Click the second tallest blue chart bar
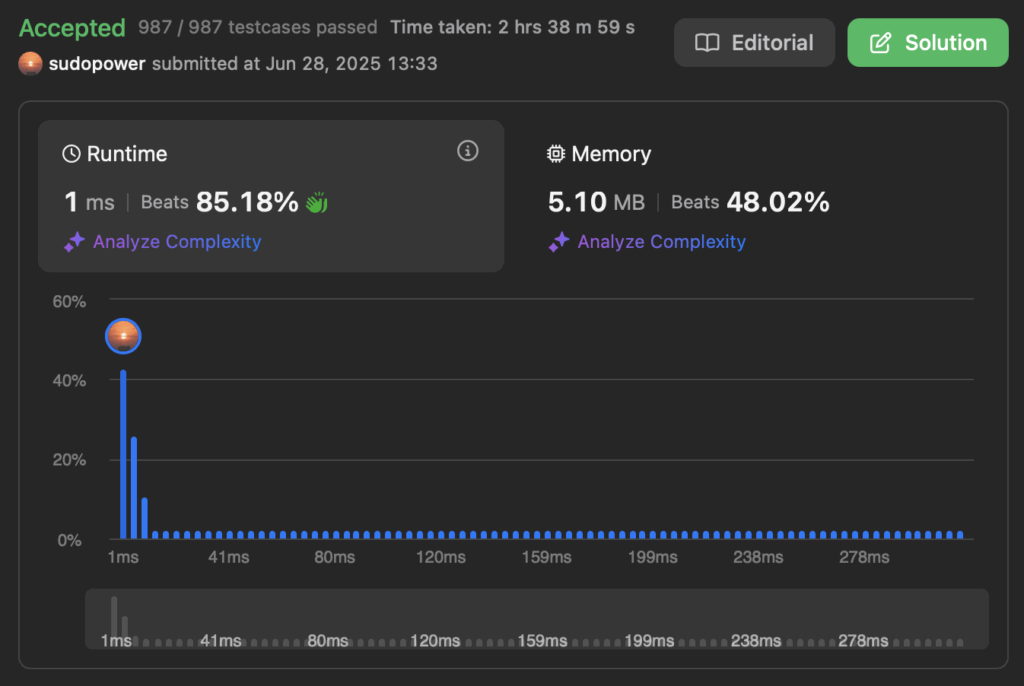The height and width of the screenshot is (686, 1024). pyautogui.click(x=134, y=487)
